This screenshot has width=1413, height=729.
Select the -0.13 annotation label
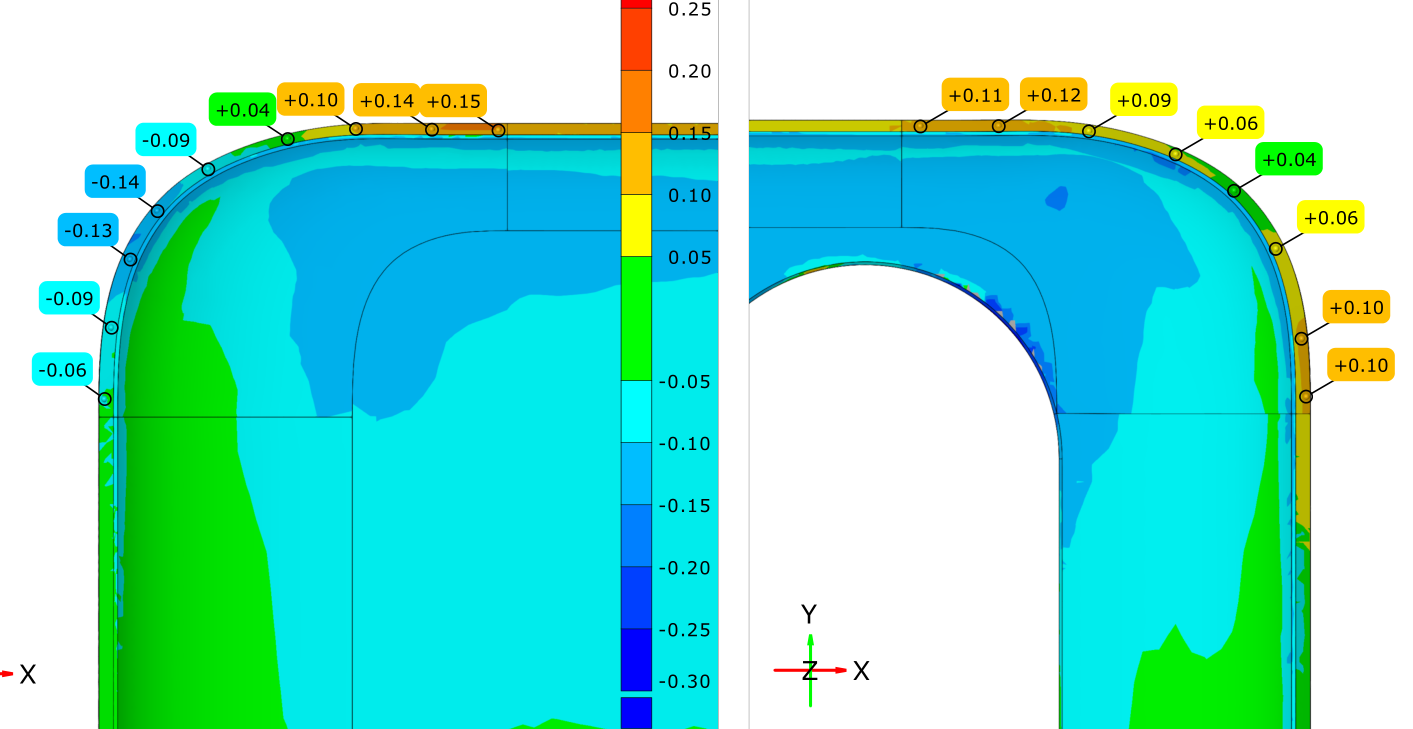(x=88, y=230)
